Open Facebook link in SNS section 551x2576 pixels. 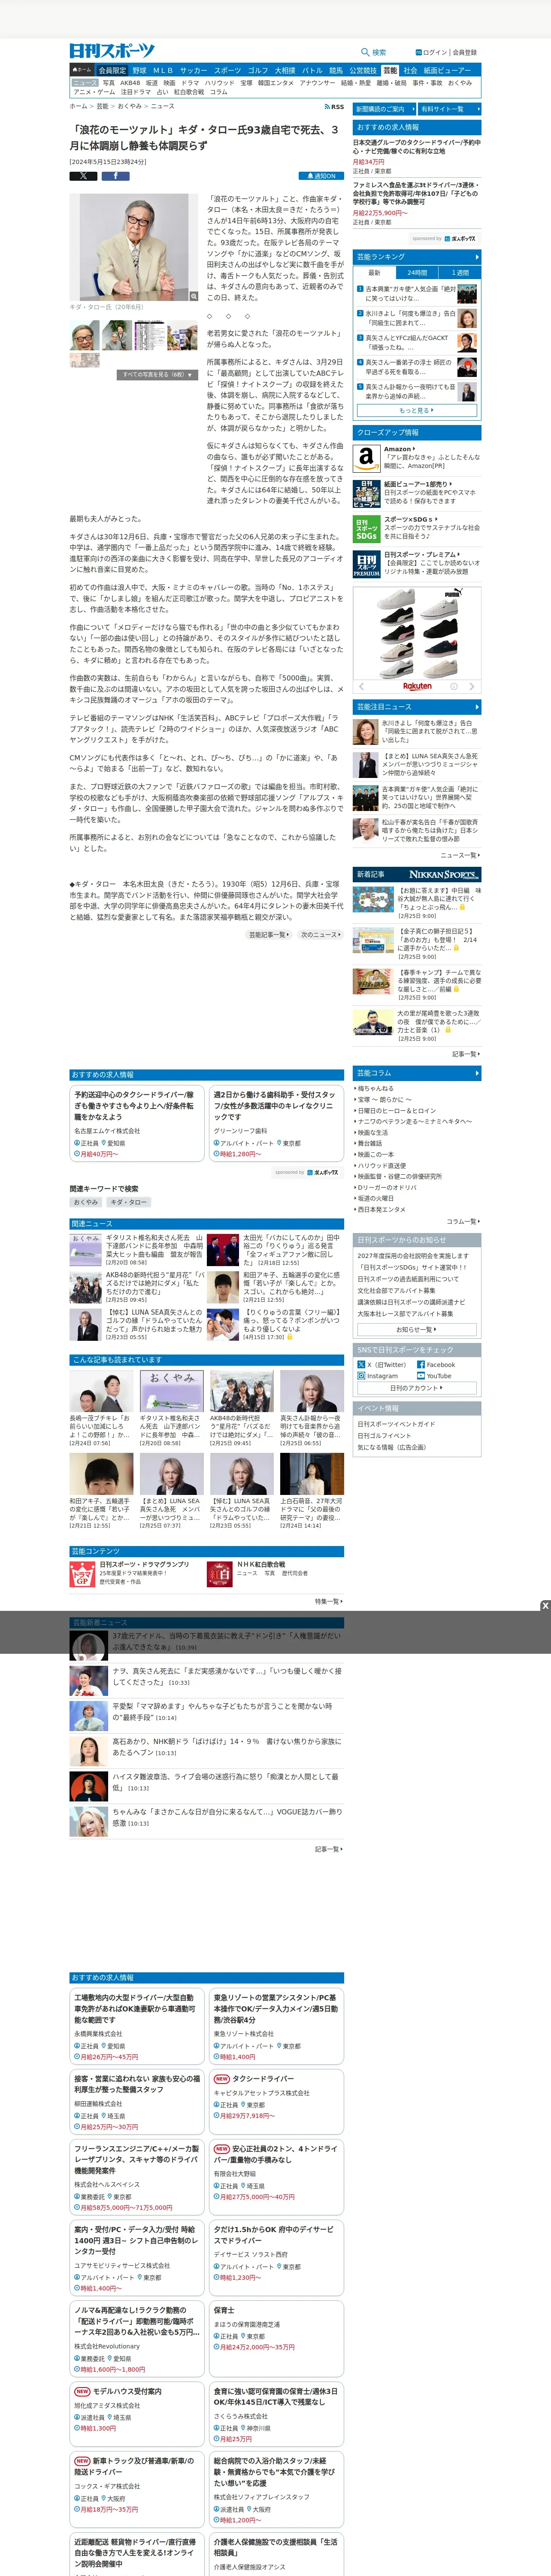(x=436, y=1364)
